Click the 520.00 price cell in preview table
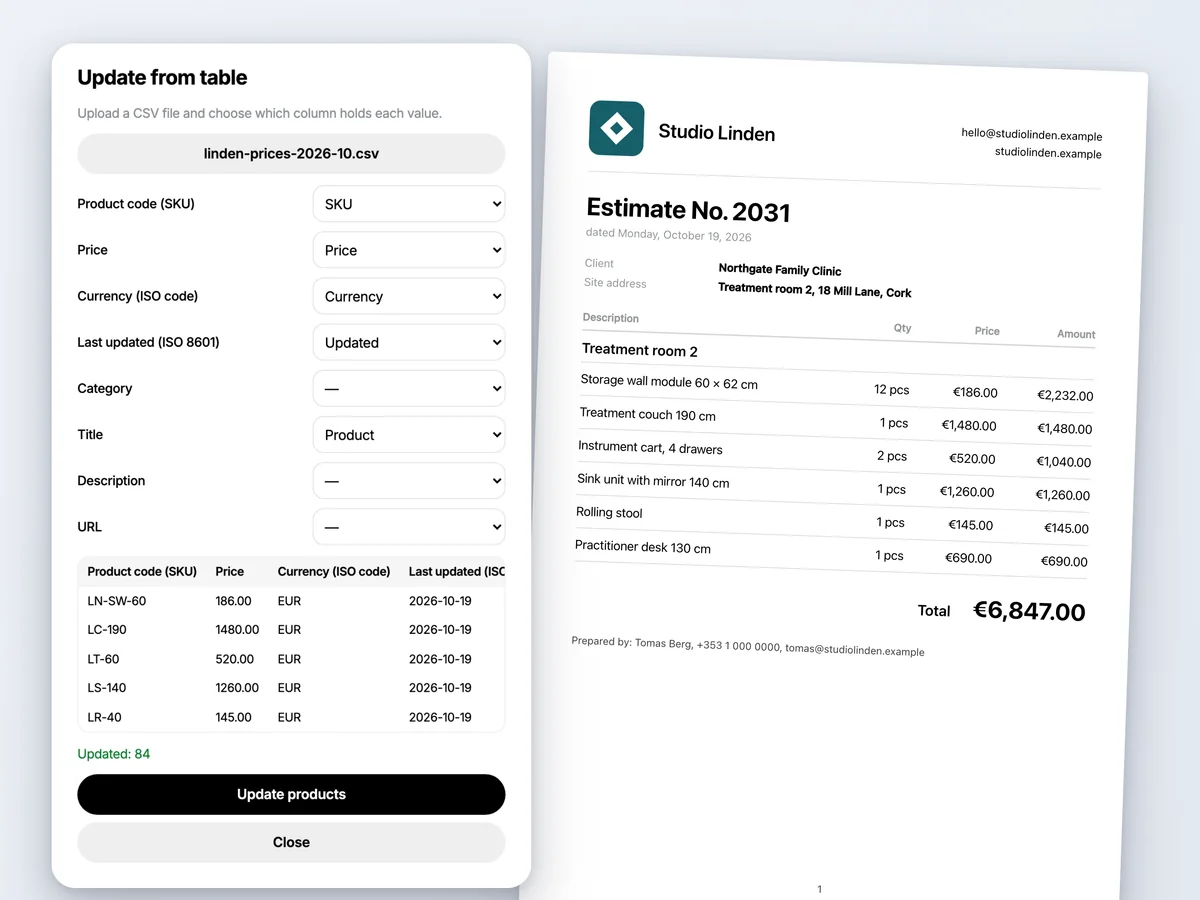Viewport: 1200px width, 900px height. 235,659
